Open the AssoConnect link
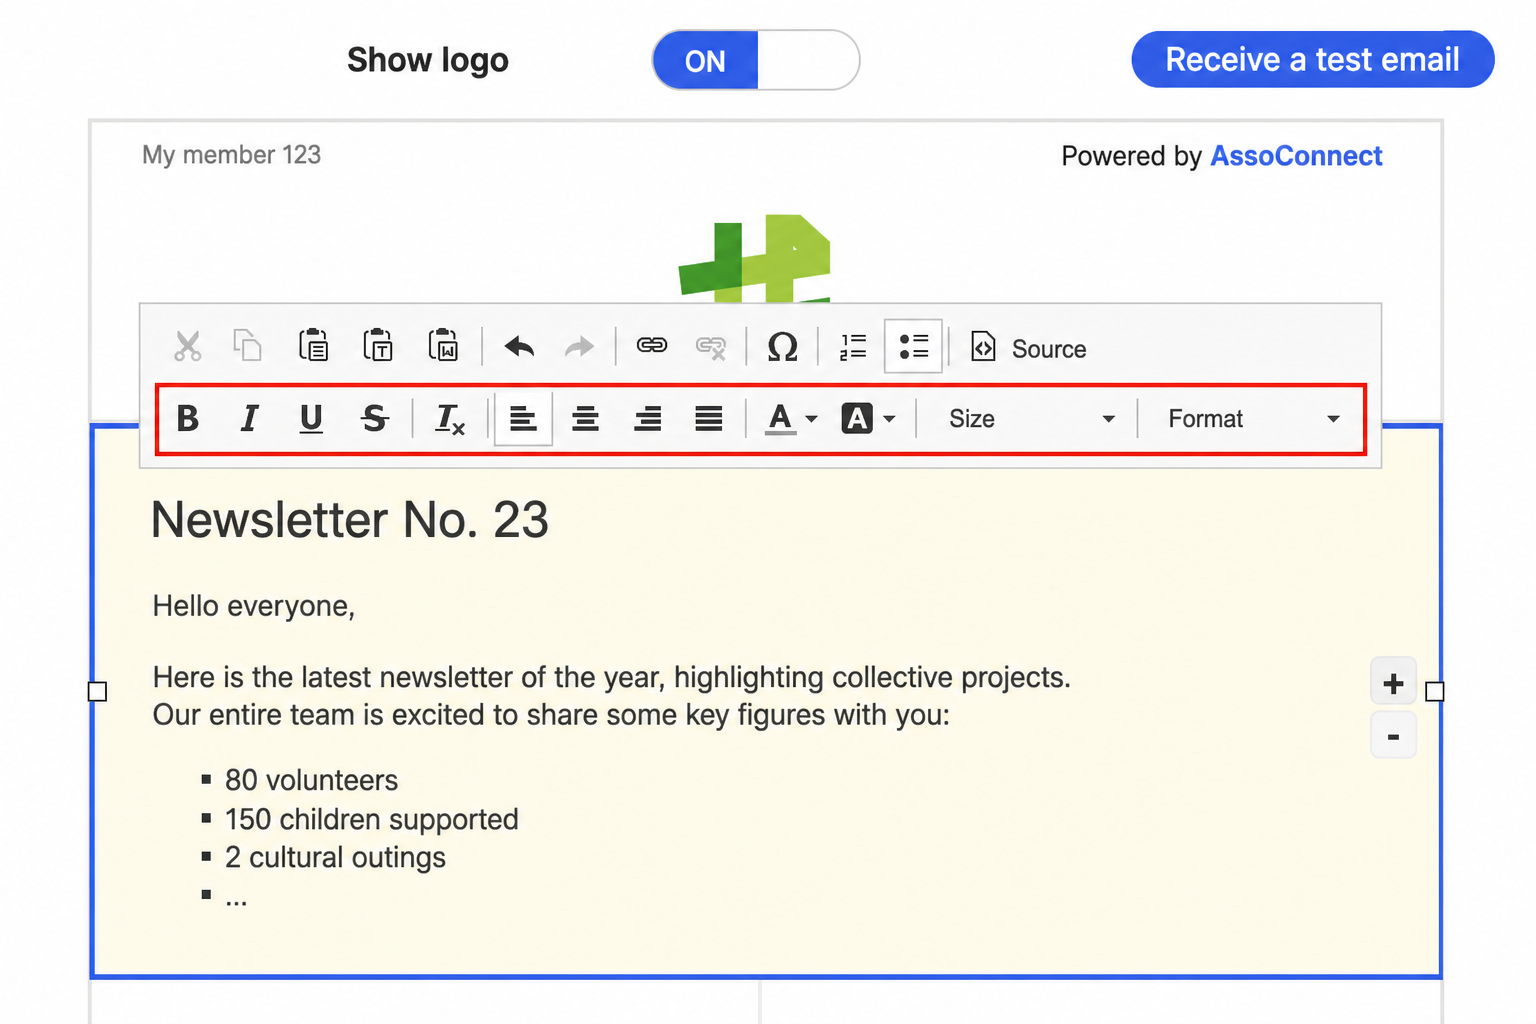 pos(1296,156)
